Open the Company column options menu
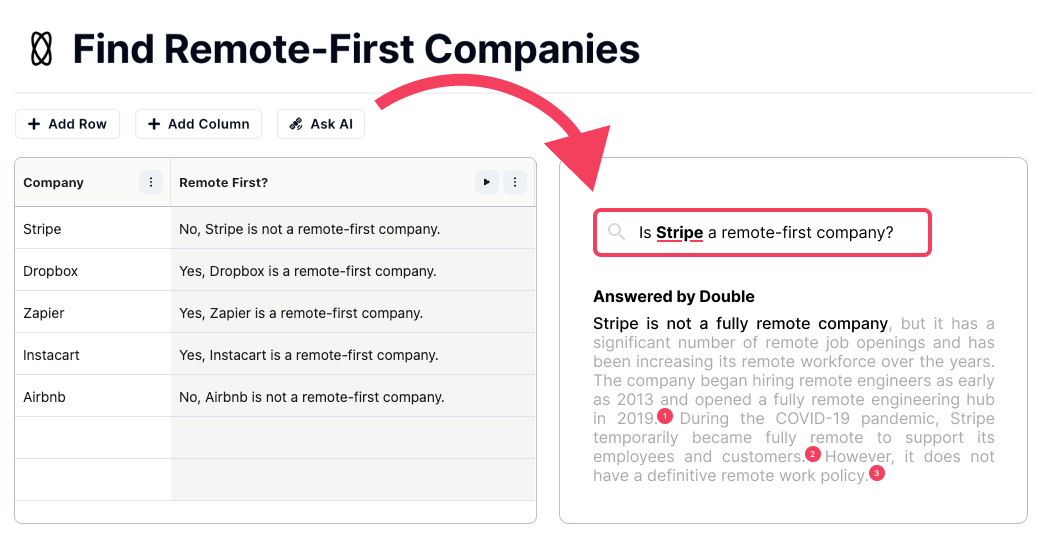The height and width of the screenshot is (534, 1040). (151, 182)
